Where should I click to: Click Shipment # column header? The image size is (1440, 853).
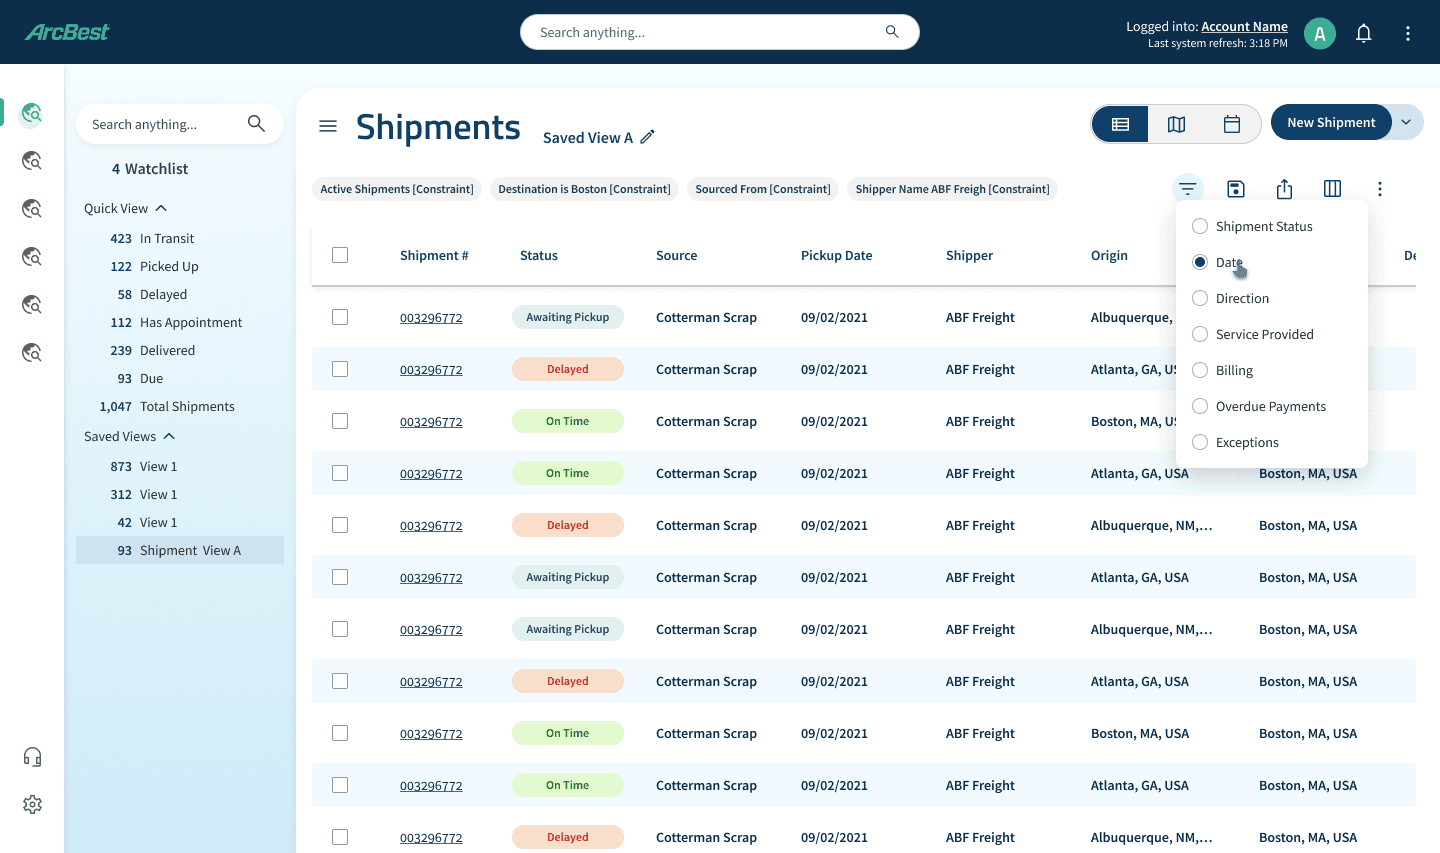tap(434, 255)
